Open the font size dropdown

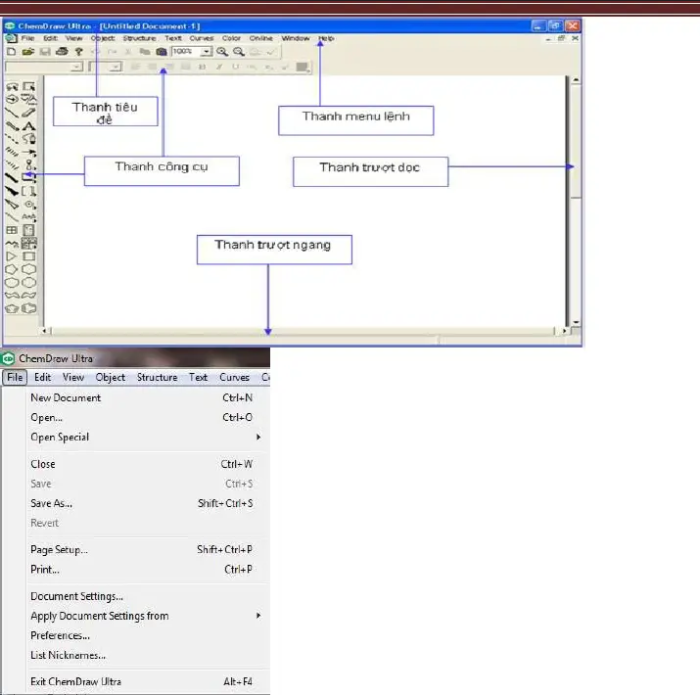[x=116, y=67]
